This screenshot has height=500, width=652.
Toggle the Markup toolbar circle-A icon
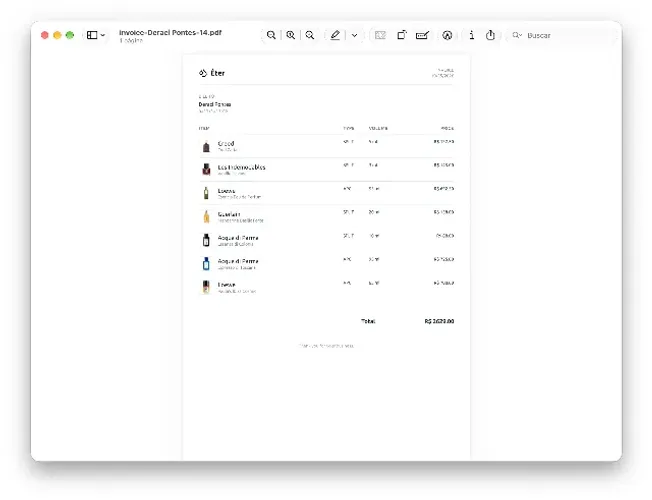(447, 35)
